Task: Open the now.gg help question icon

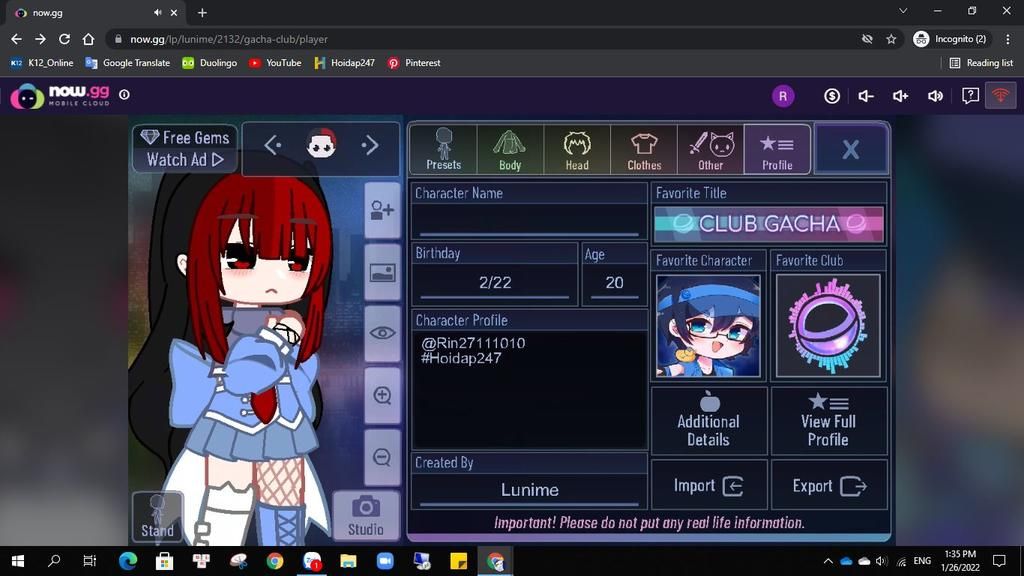Action: [970, 96]
